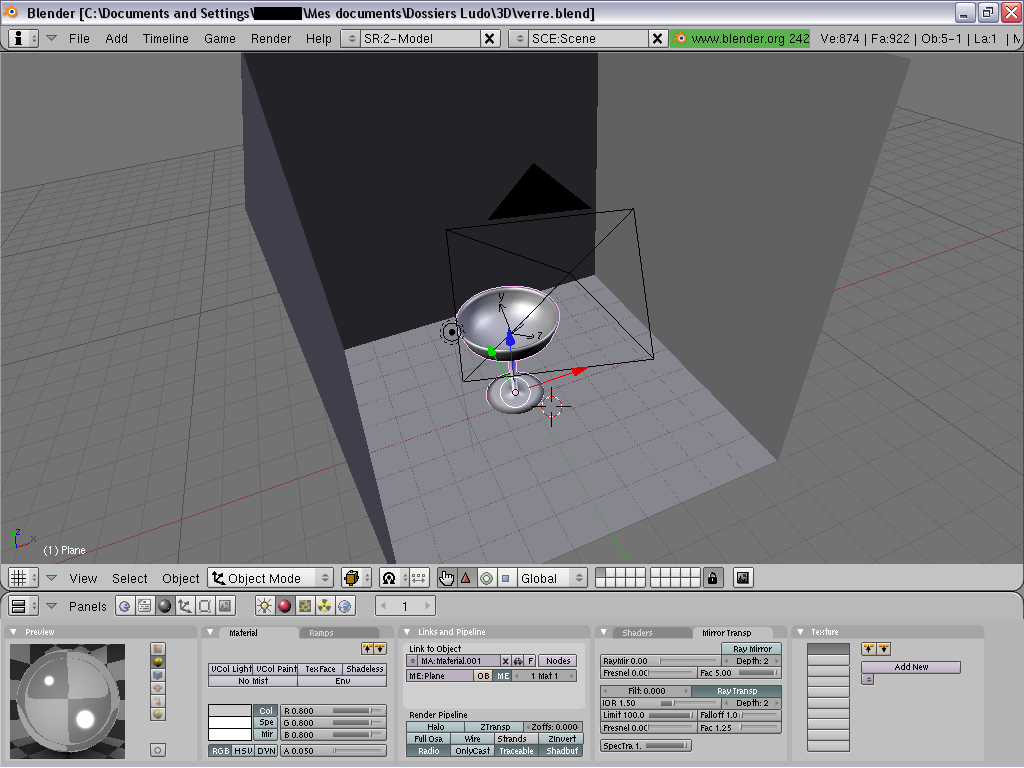Show Texture buttons sub-context icon
Viewport: 1024px width, 768px height.
(x=304, y=606)
